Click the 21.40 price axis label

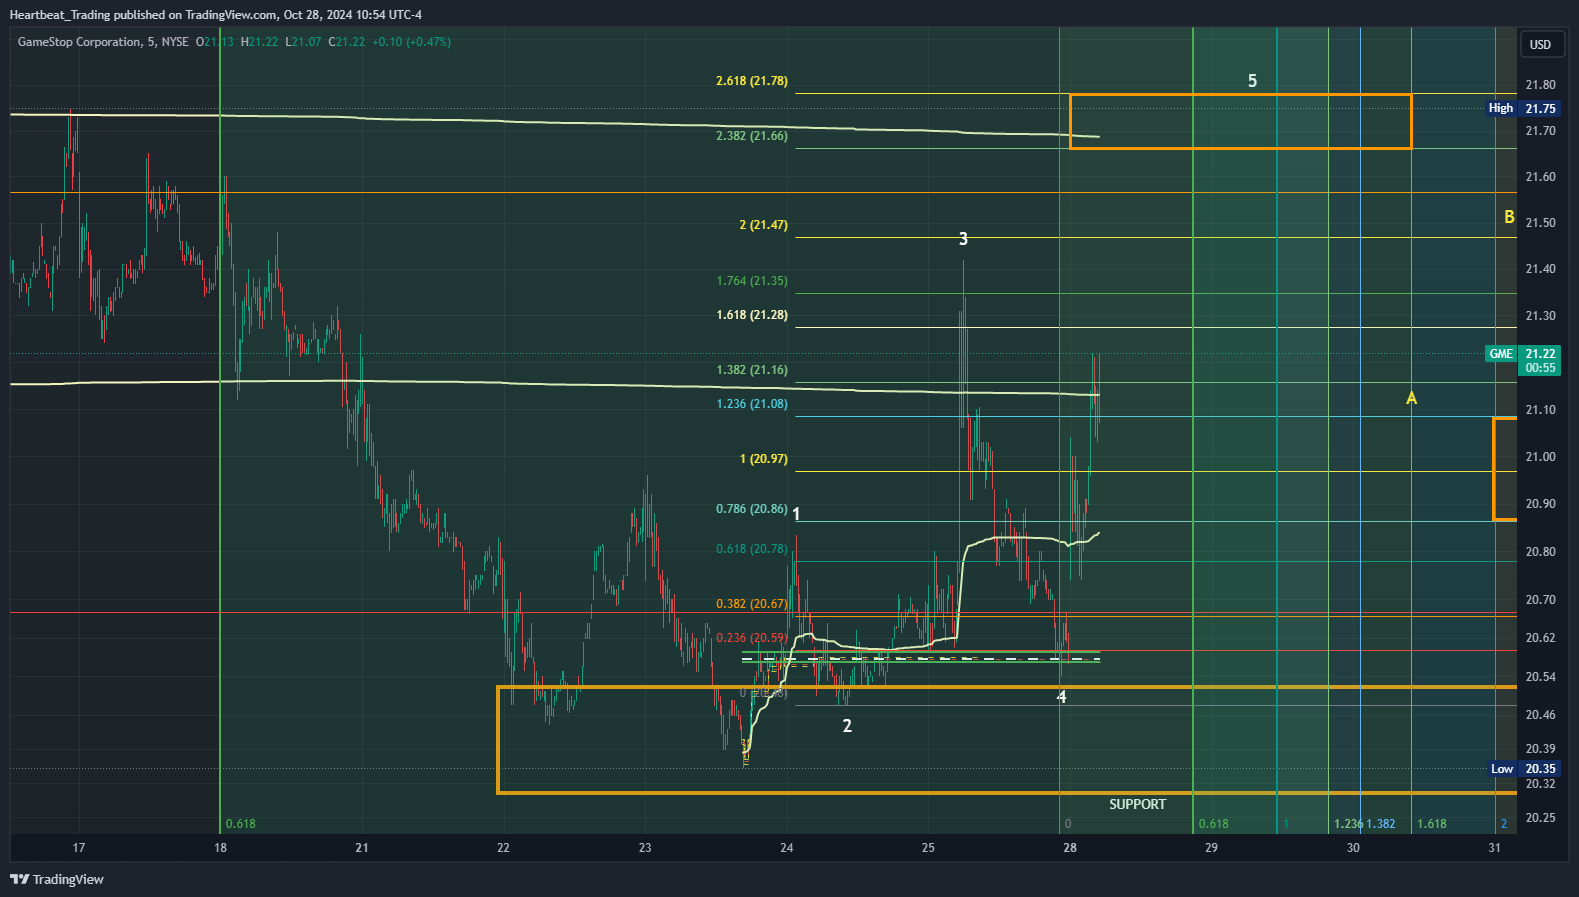(x=1540, y=269)
